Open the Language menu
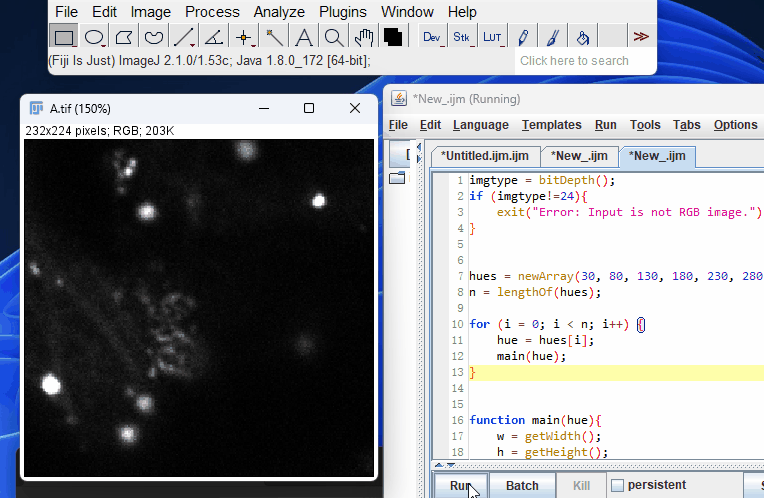The width and height of the screenshot is (764, 498). click(x=480, y=125)
